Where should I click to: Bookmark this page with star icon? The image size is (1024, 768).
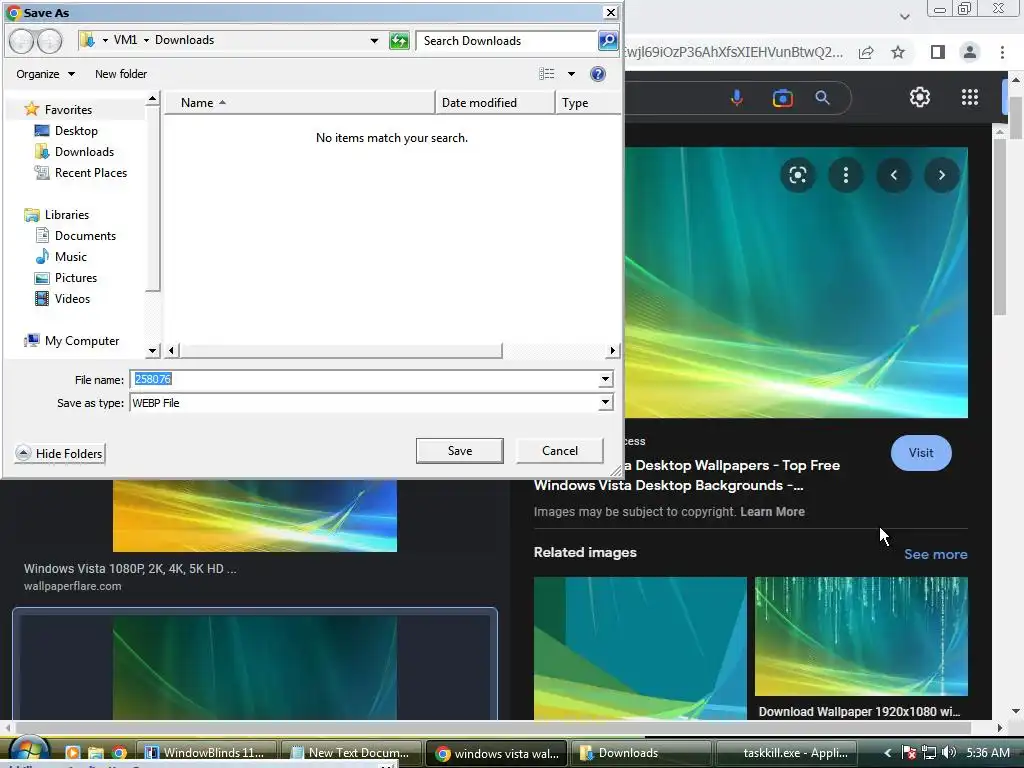898,52
